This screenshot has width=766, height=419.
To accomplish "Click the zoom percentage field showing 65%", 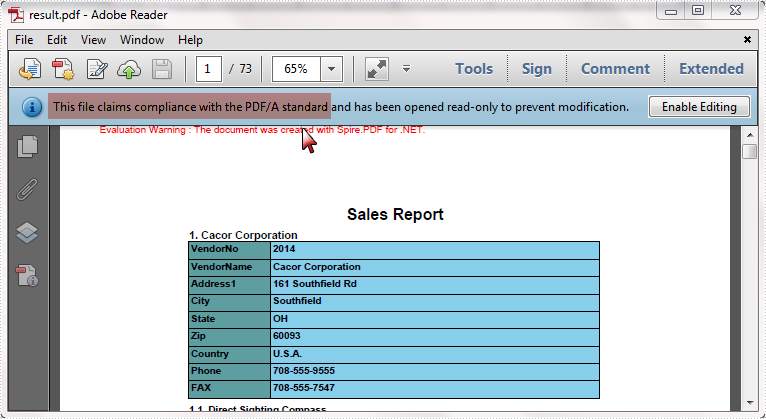I will pos(296,69).
